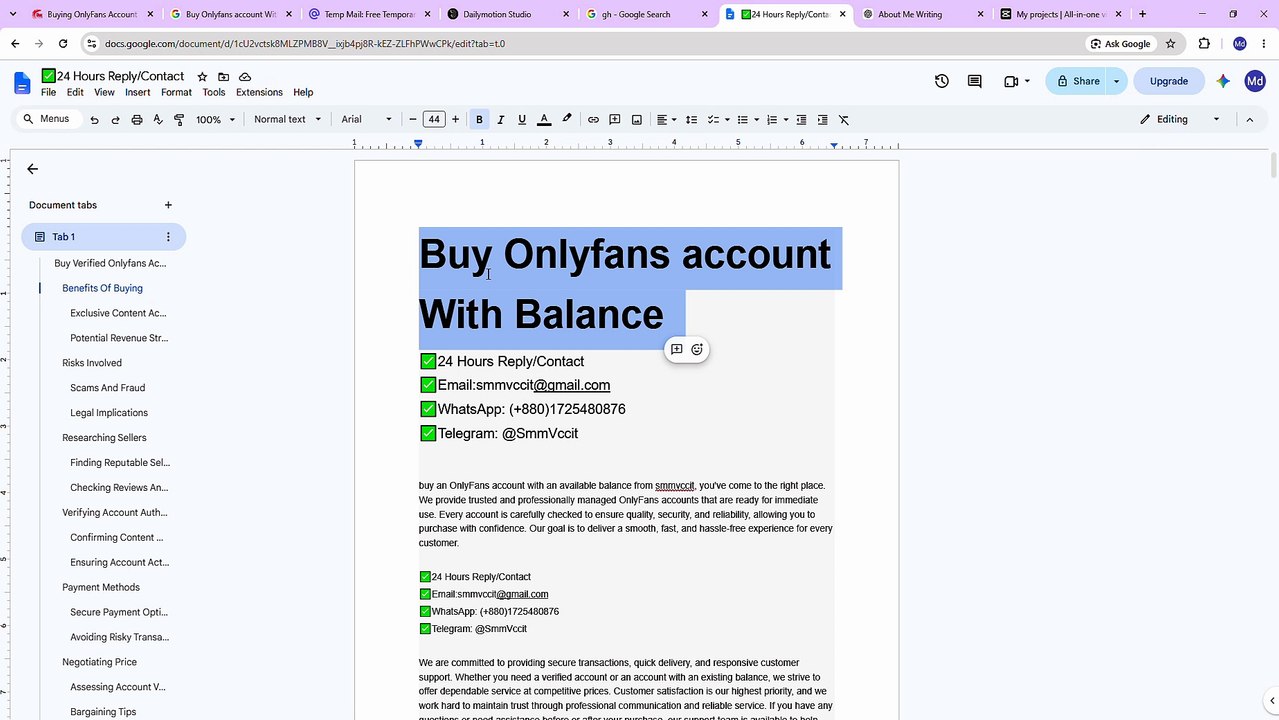
Task: Select the Paint format tool
Action: tap(179, 120)
